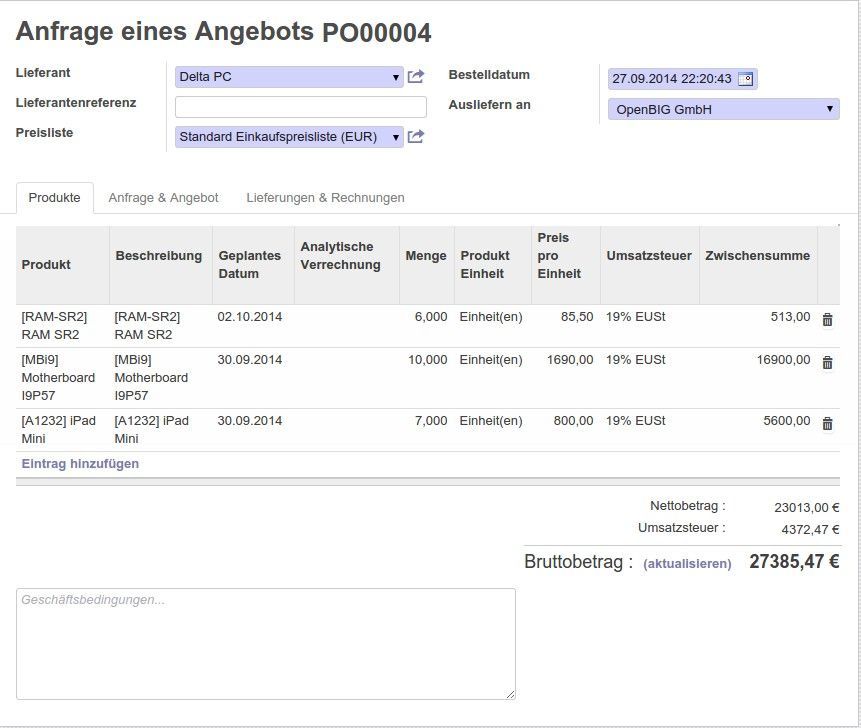Click the Bestelldatum date field
The height and width of the screenshot is (728, 861).
pos(671,79)
